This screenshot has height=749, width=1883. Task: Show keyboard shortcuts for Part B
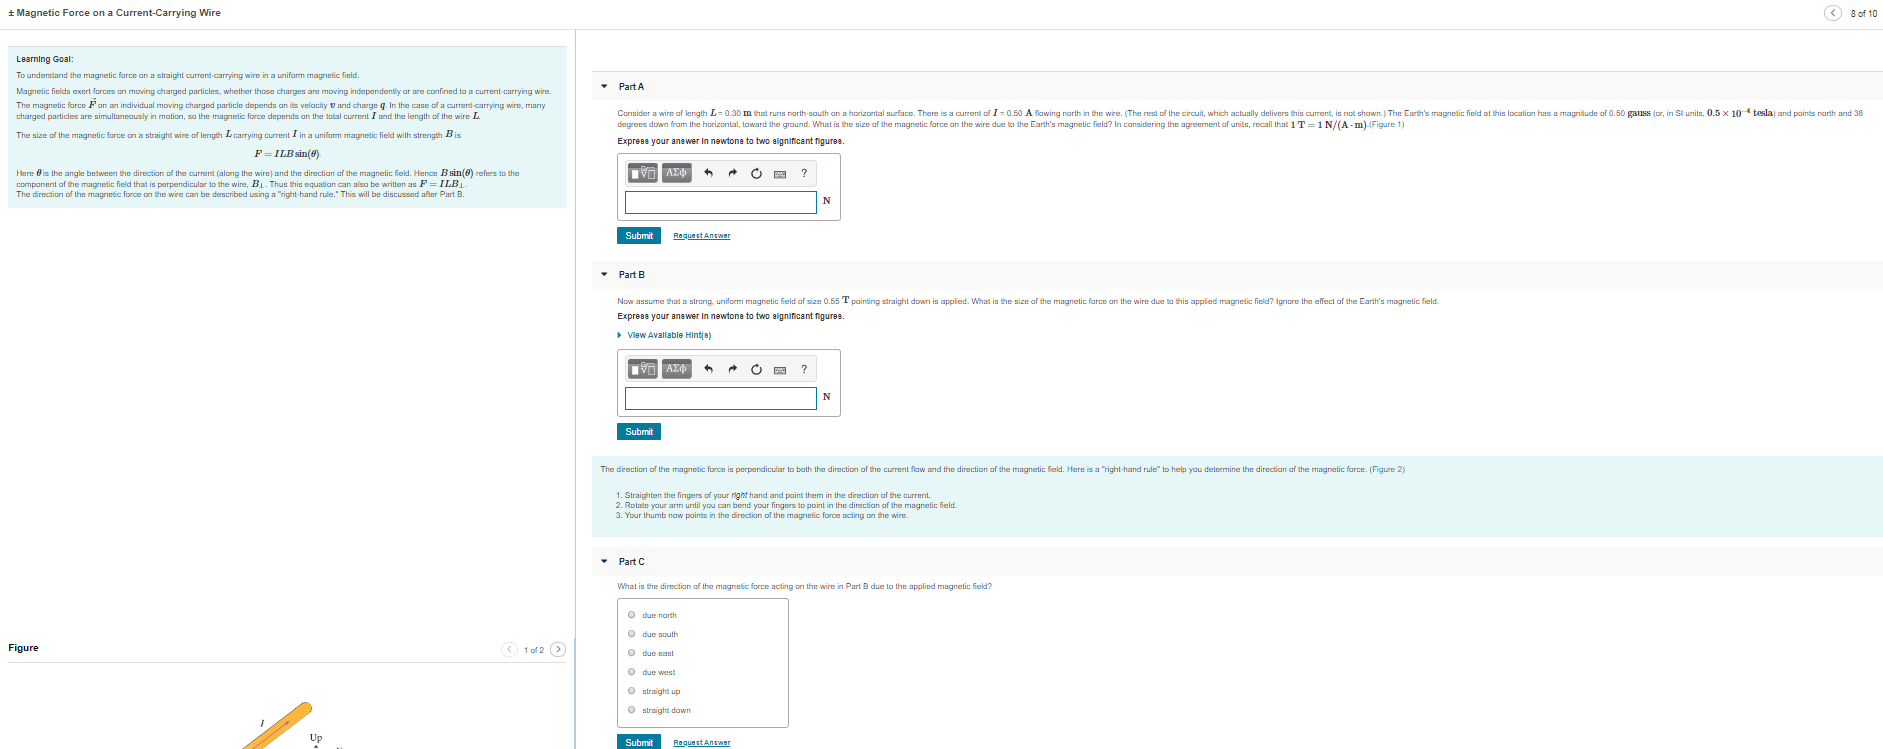coord(780,370)
